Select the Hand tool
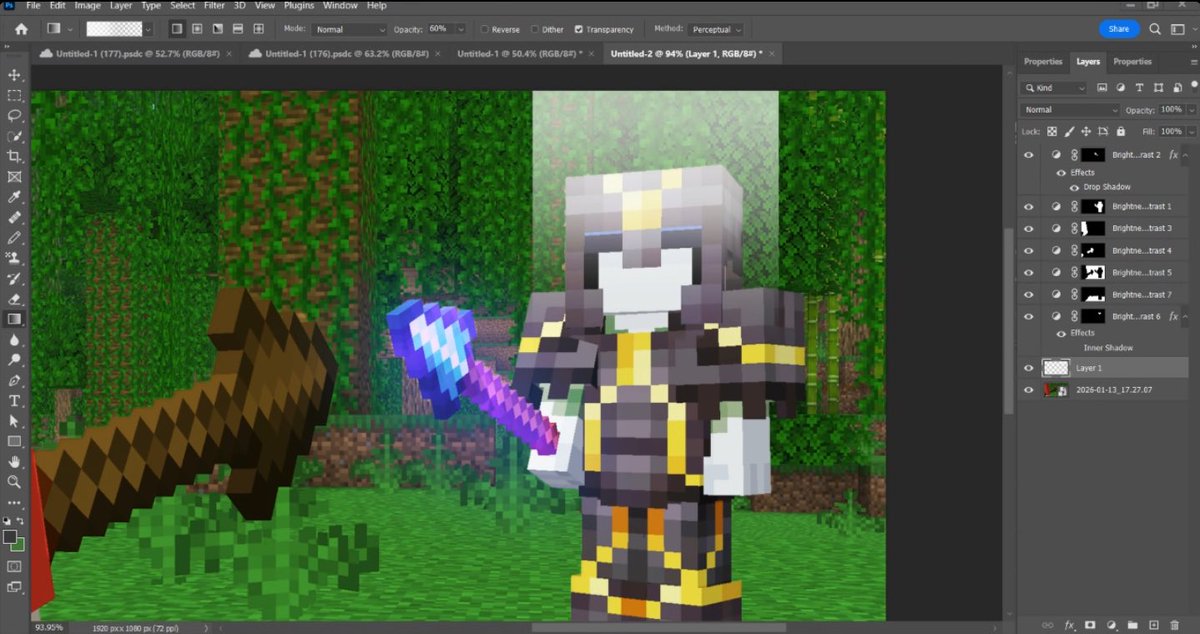 [14, 462]
